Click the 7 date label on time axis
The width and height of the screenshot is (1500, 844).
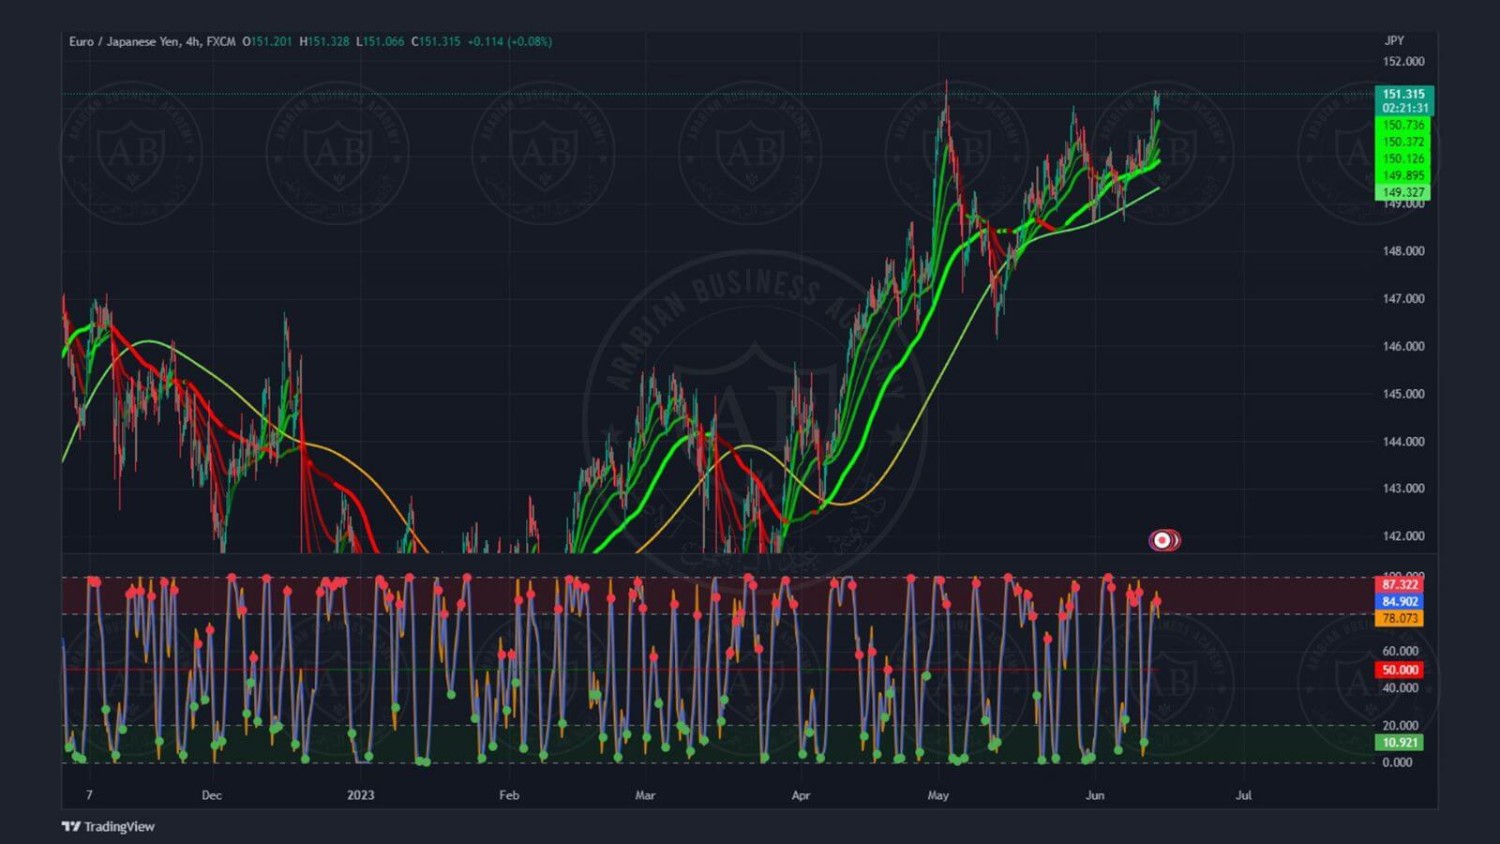tap(89, 795)
